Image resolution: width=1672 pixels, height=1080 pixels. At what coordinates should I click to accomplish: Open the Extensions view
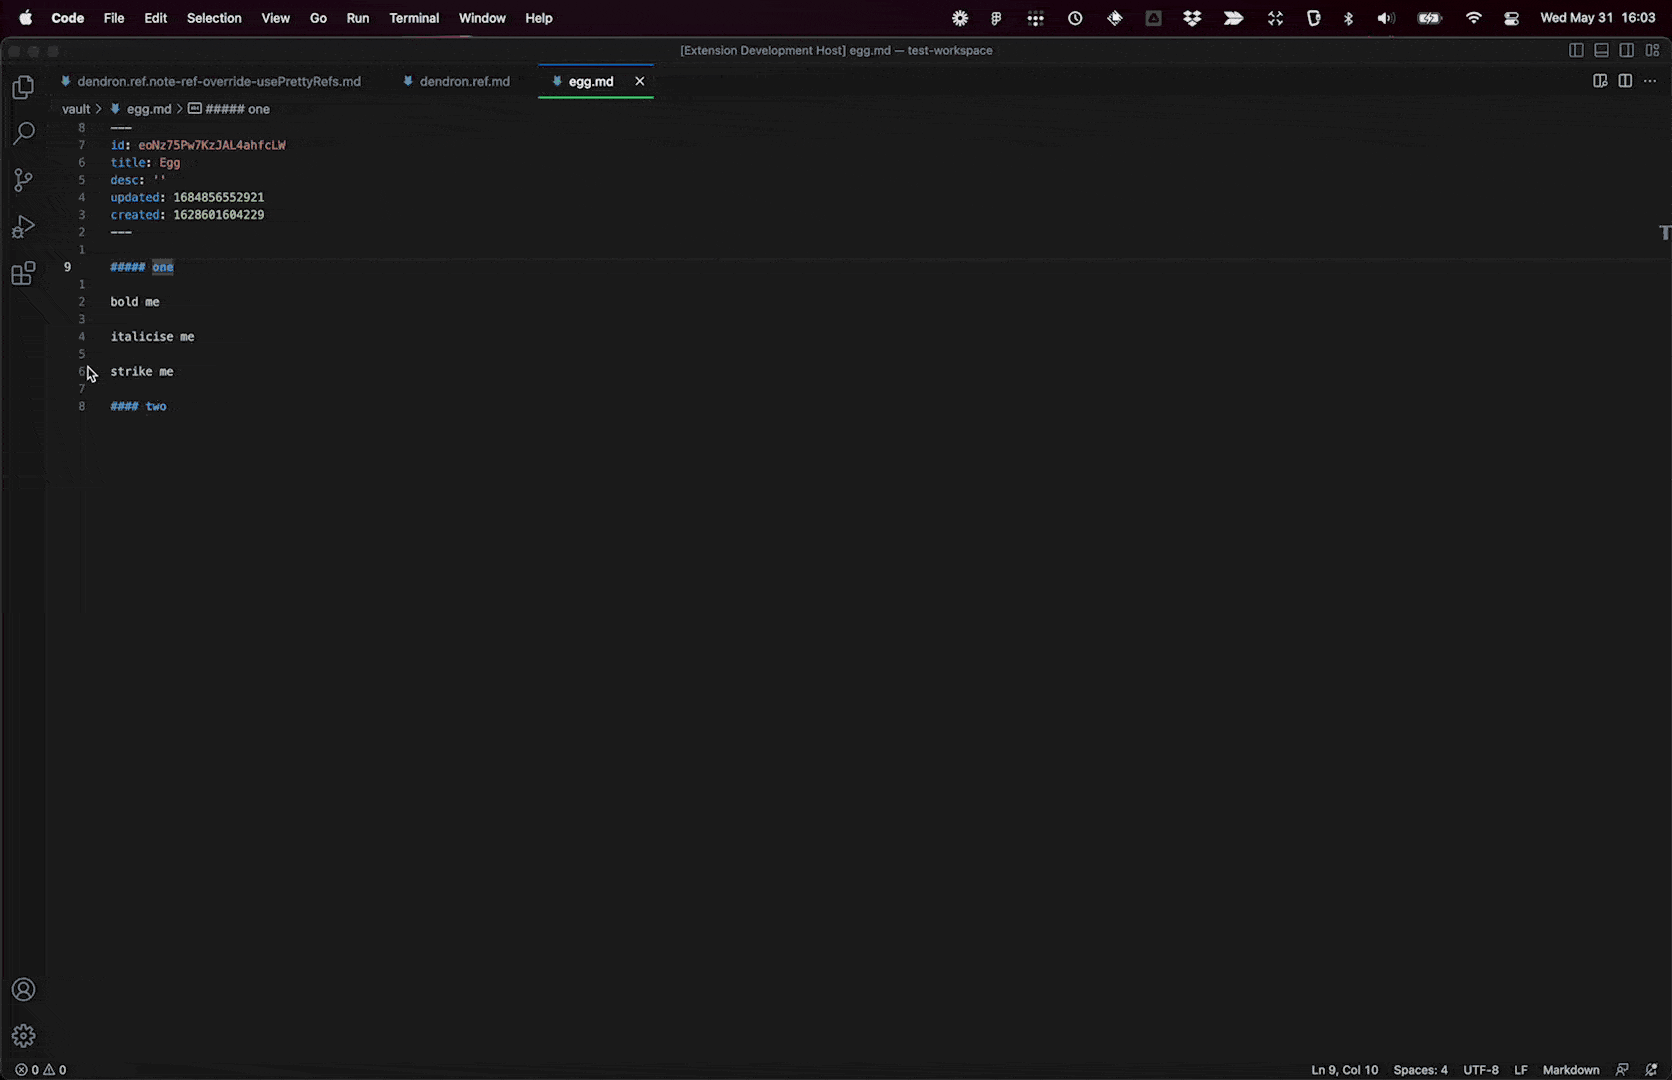click(x=23, y=273)
